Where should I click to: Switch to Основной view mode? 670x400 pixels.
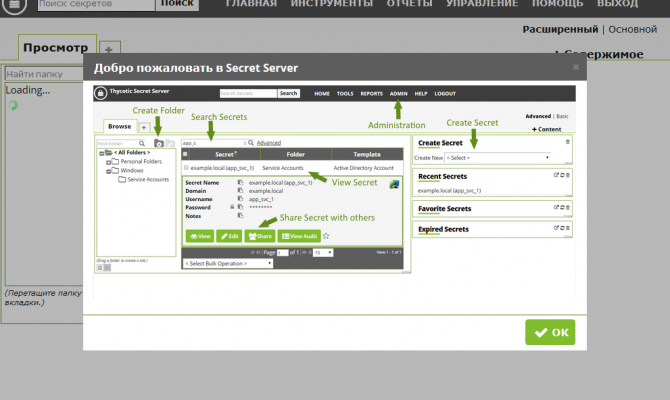632,29
